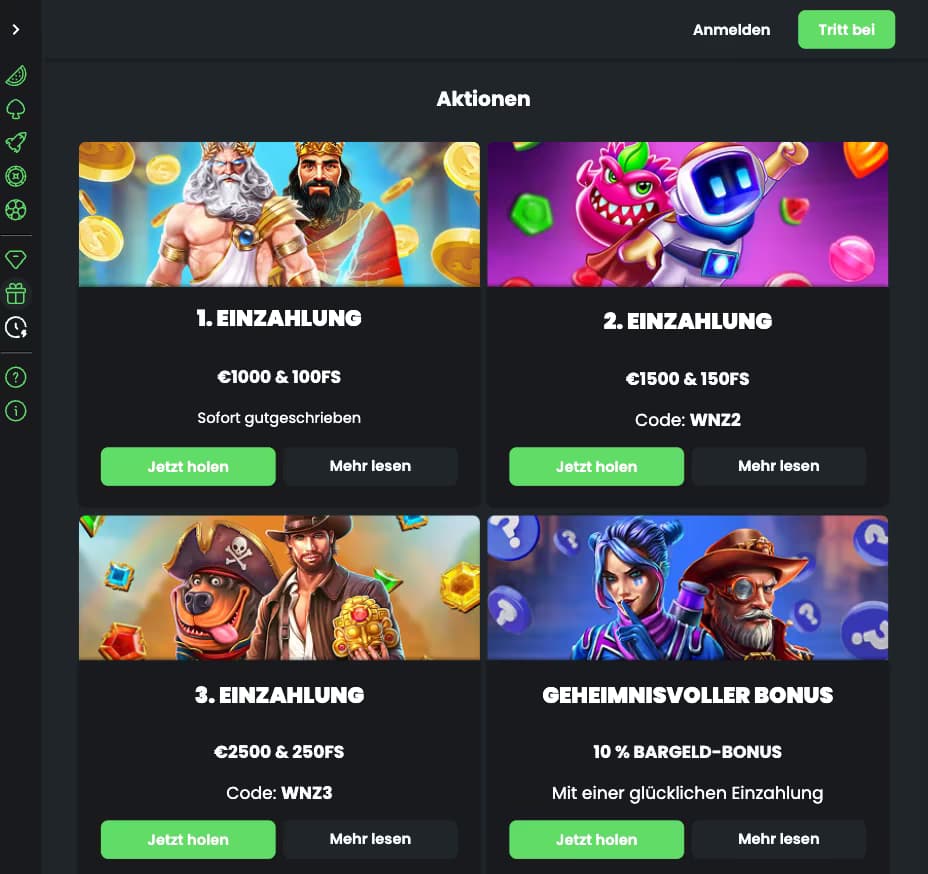This screenshot has height=874, width=928.
Task: Click Jetzt holen for 1. Einzahlung
Action: point(188,466)
